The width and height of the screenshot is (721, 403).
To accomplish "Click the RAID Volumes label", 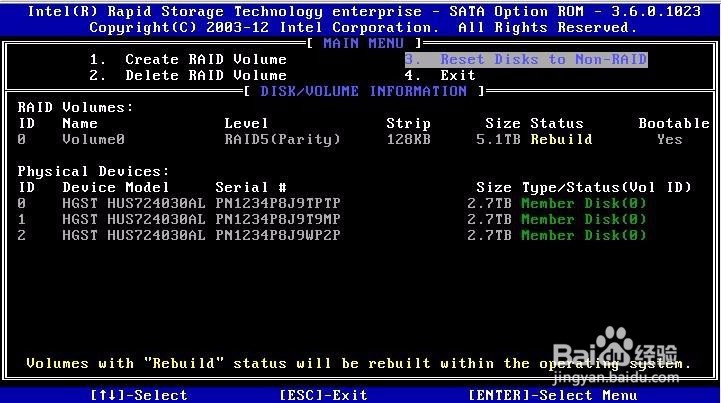I will 75,108.
